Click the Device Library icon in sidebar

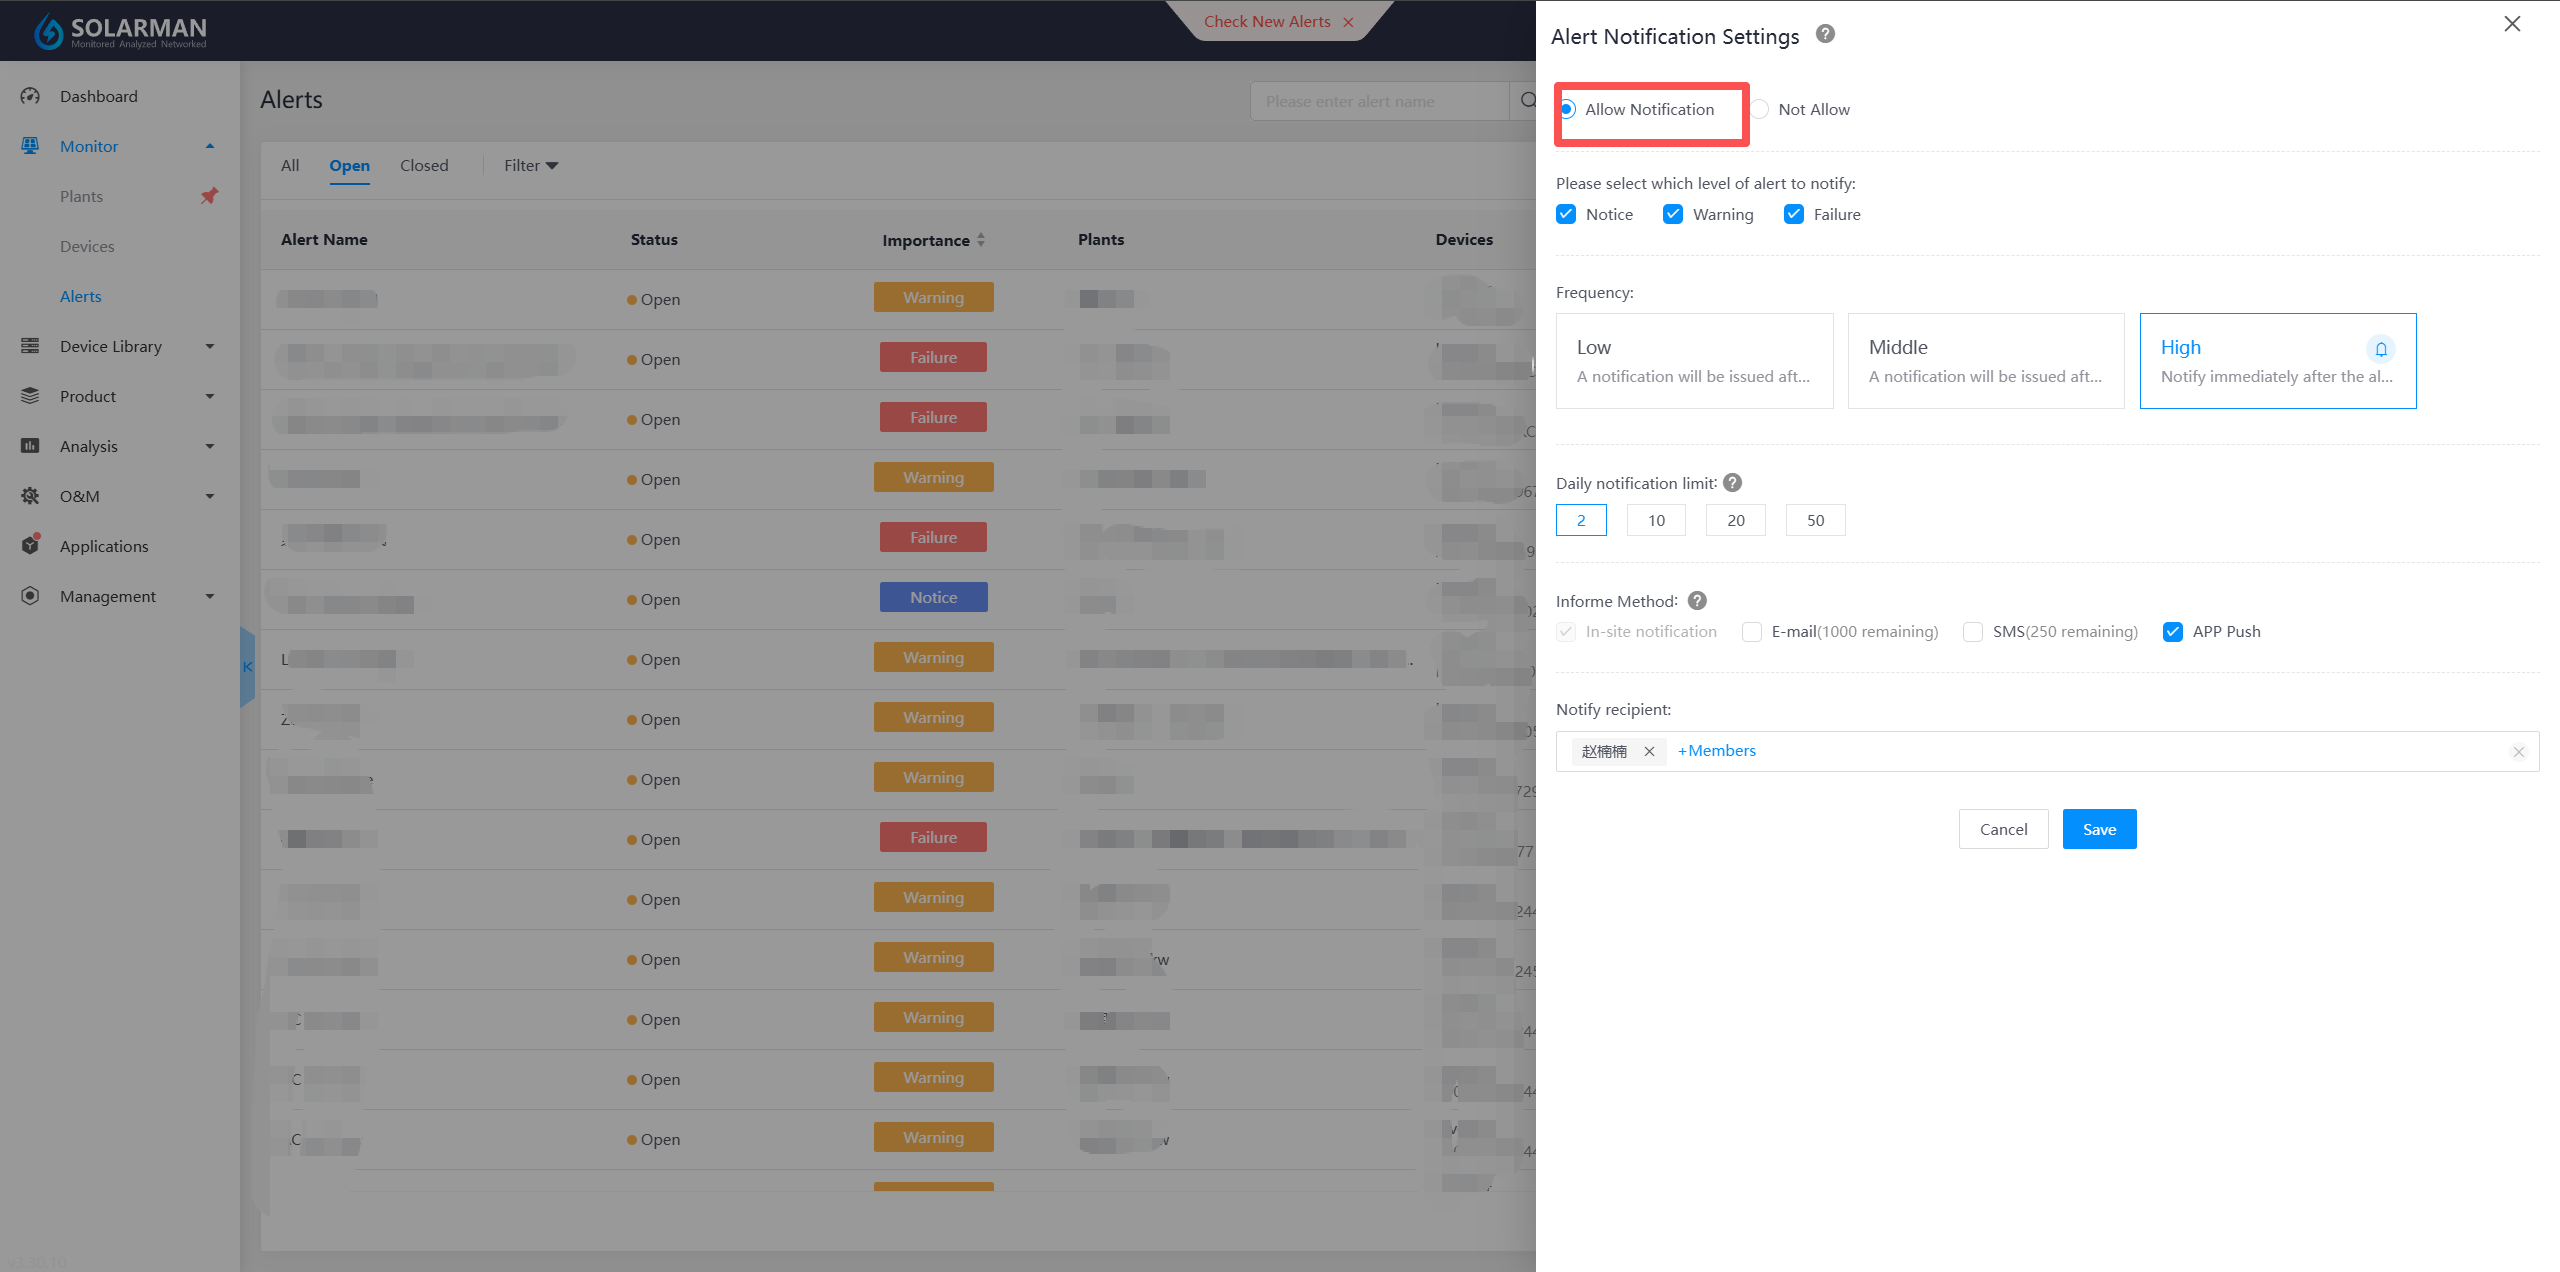click(x=30, y=346)
